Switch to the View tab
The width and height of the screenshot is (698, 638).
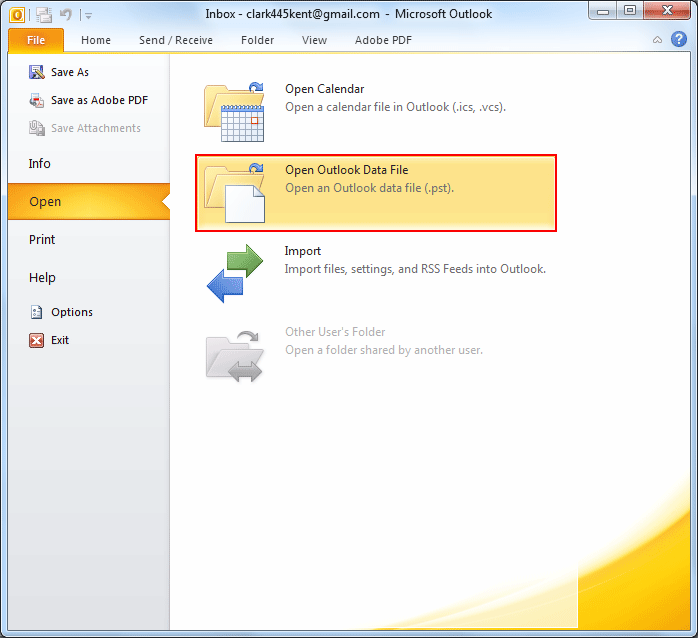click(314, 40)
